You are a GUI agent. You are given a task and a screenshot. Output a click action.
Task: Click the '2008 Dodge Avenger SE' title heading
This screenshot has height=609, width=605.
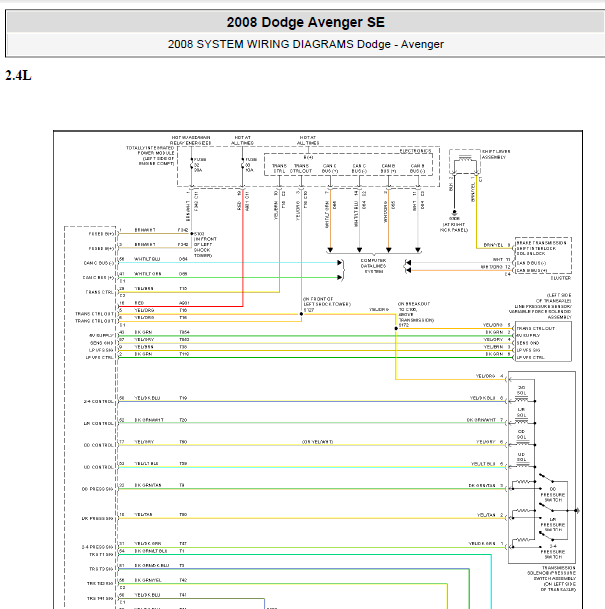pos(306,22)
